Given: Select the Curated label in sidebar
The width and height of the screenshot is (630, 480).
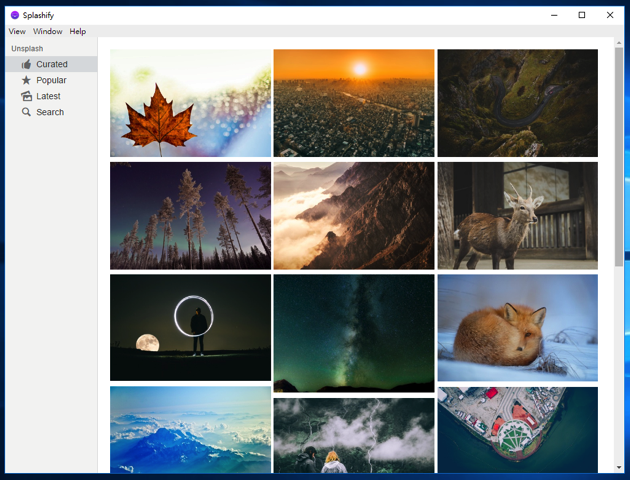Looking at the screenshot, I should click(x=52, y=64).
